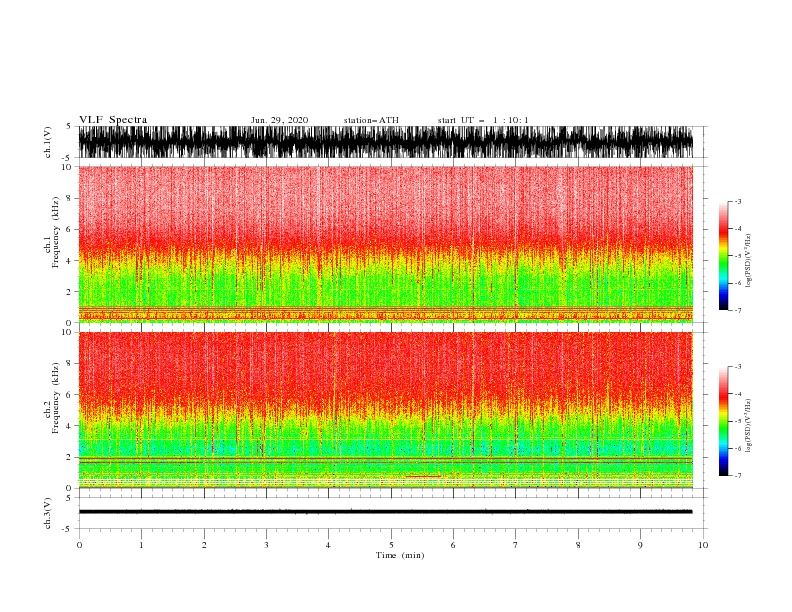Viewport: 792px width, 612px height.
Task: Click time axis tick label "7"
Action: point(516,545)
